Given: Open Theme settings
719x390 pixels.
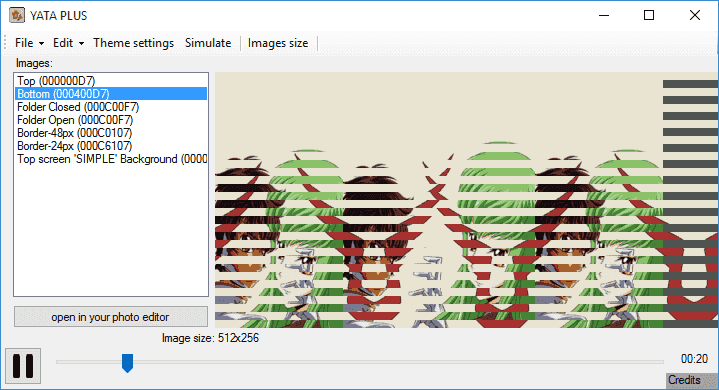Looking at the screenshot, I should click(x=133, y=43).
